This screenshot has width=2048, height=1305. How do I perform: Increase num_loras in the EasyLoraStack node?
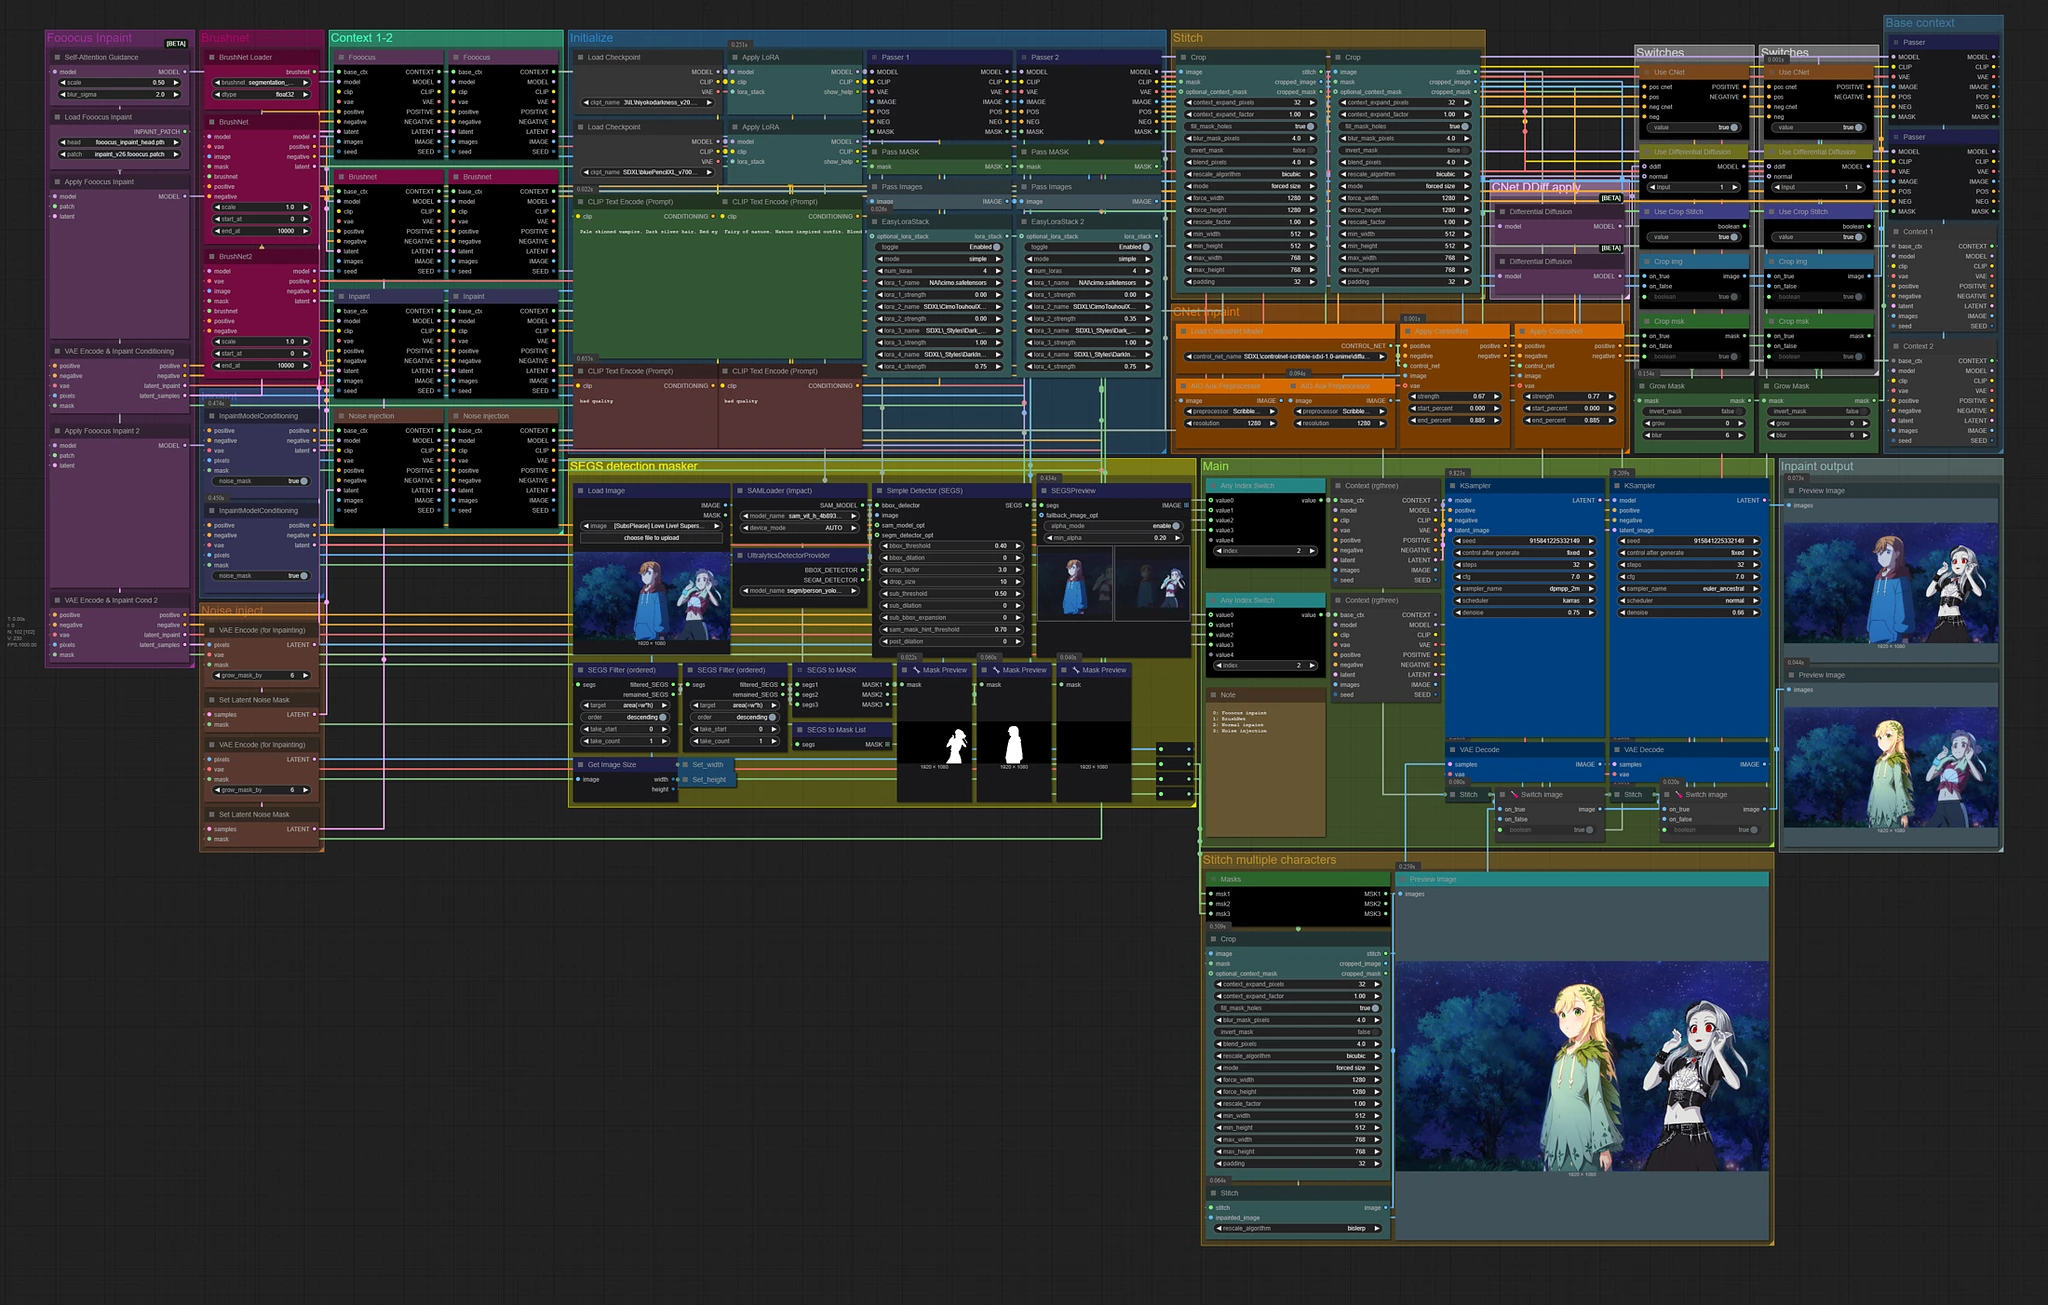click(998, 271)
